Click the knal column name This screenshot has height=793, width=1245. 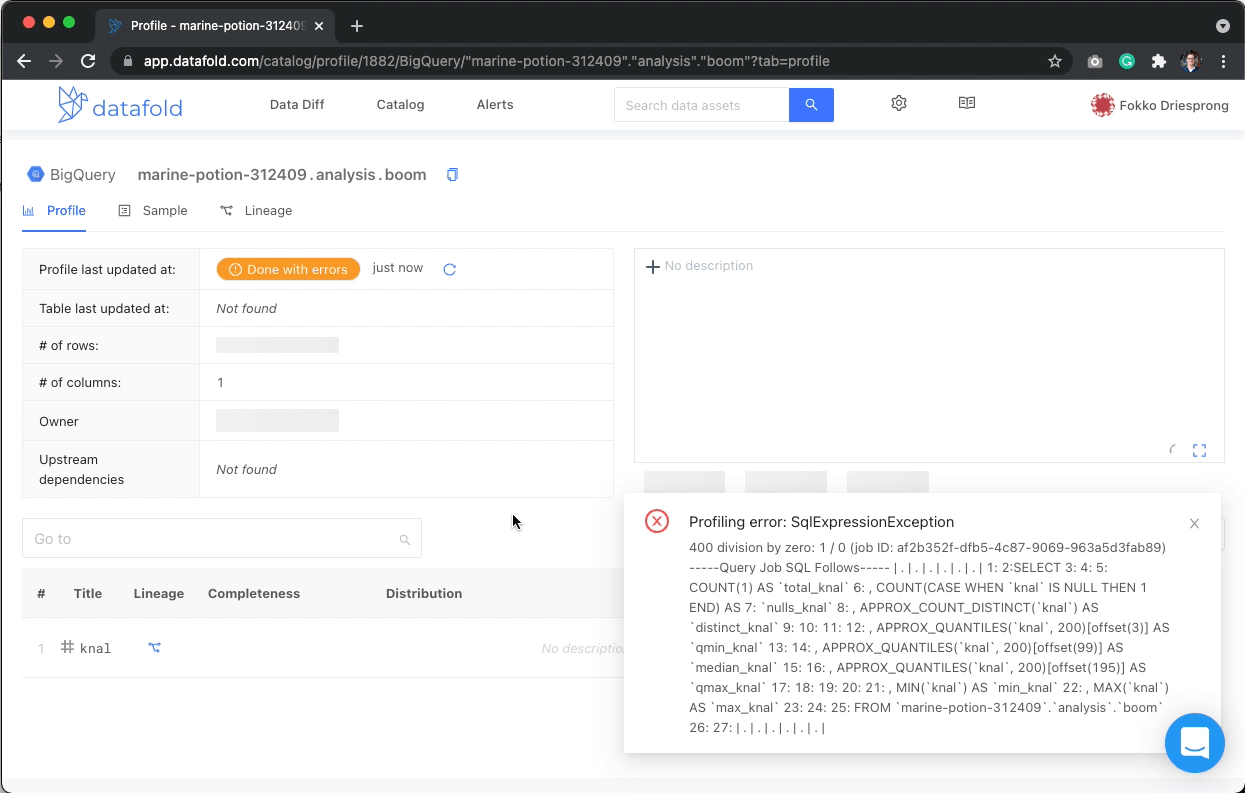point(95,648)
